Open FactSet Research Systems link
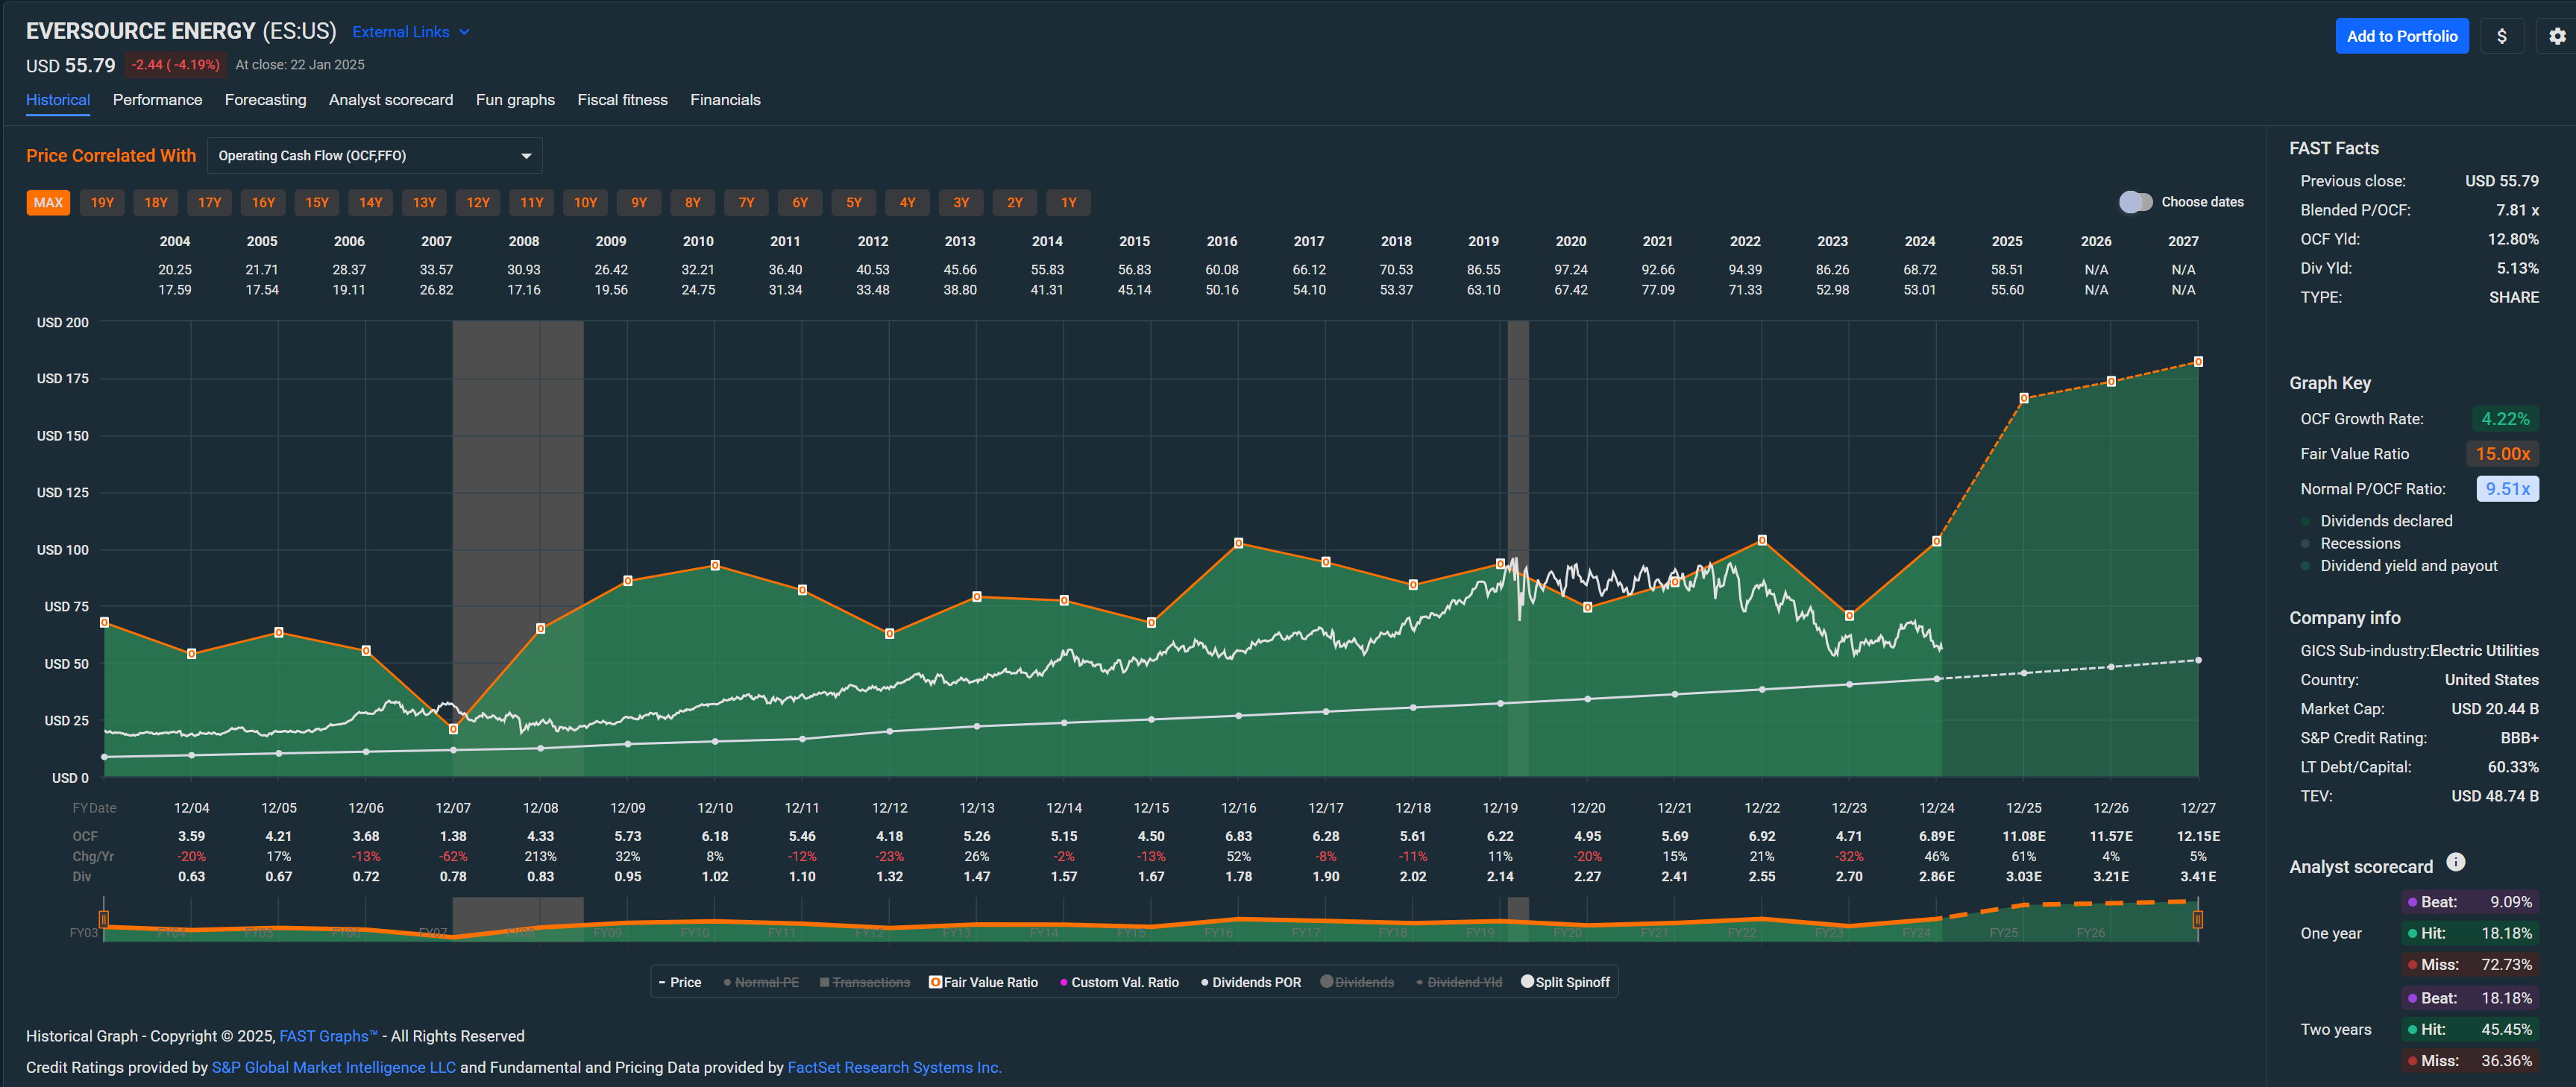2576x1087 pixels. 894,1067
